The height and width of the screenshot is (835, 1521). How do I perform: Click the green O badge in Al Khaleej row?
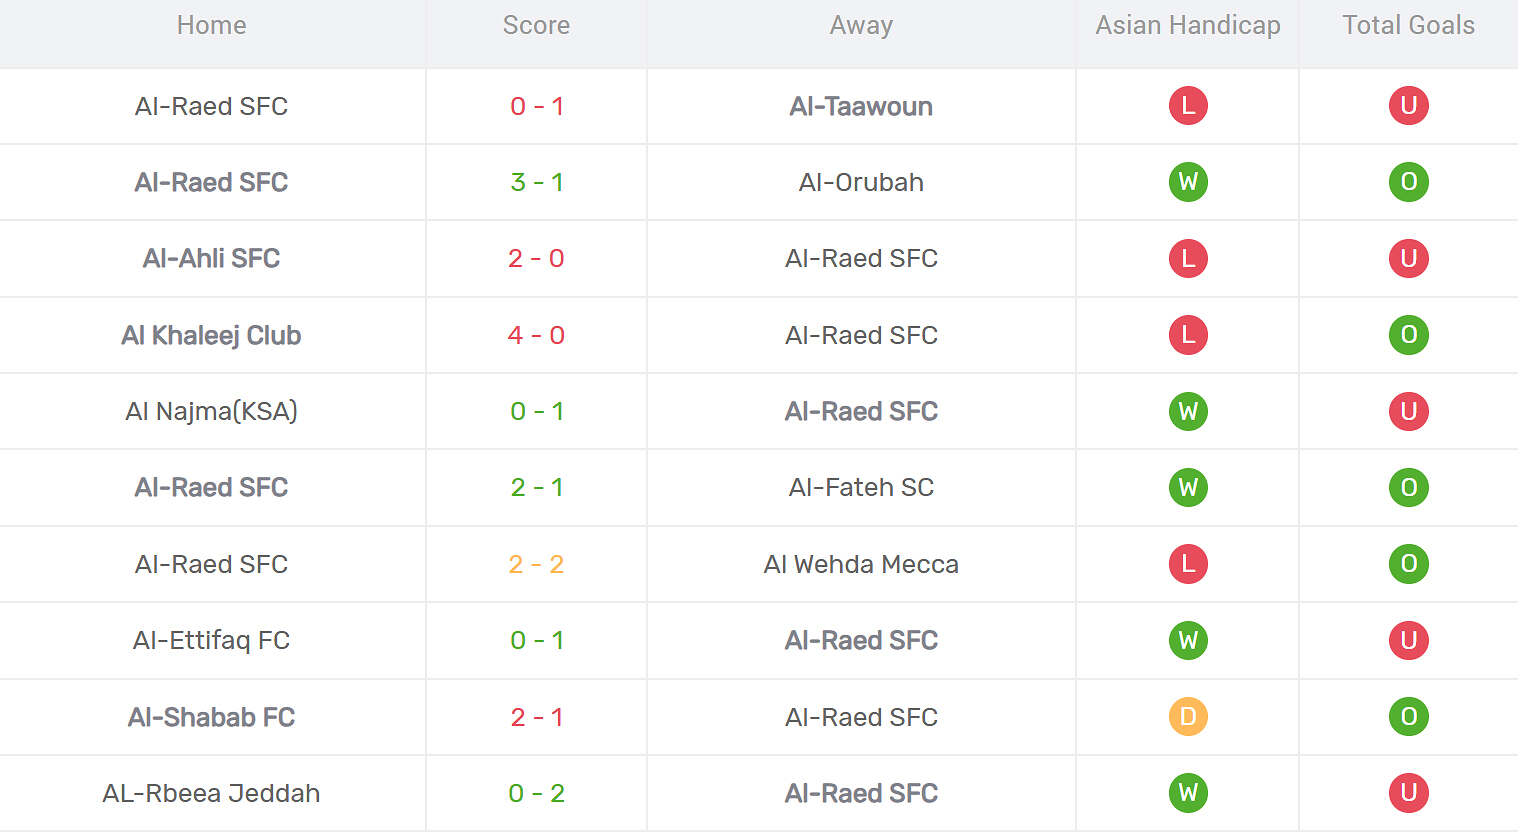pyautogui.click(x=1408, y=335)
